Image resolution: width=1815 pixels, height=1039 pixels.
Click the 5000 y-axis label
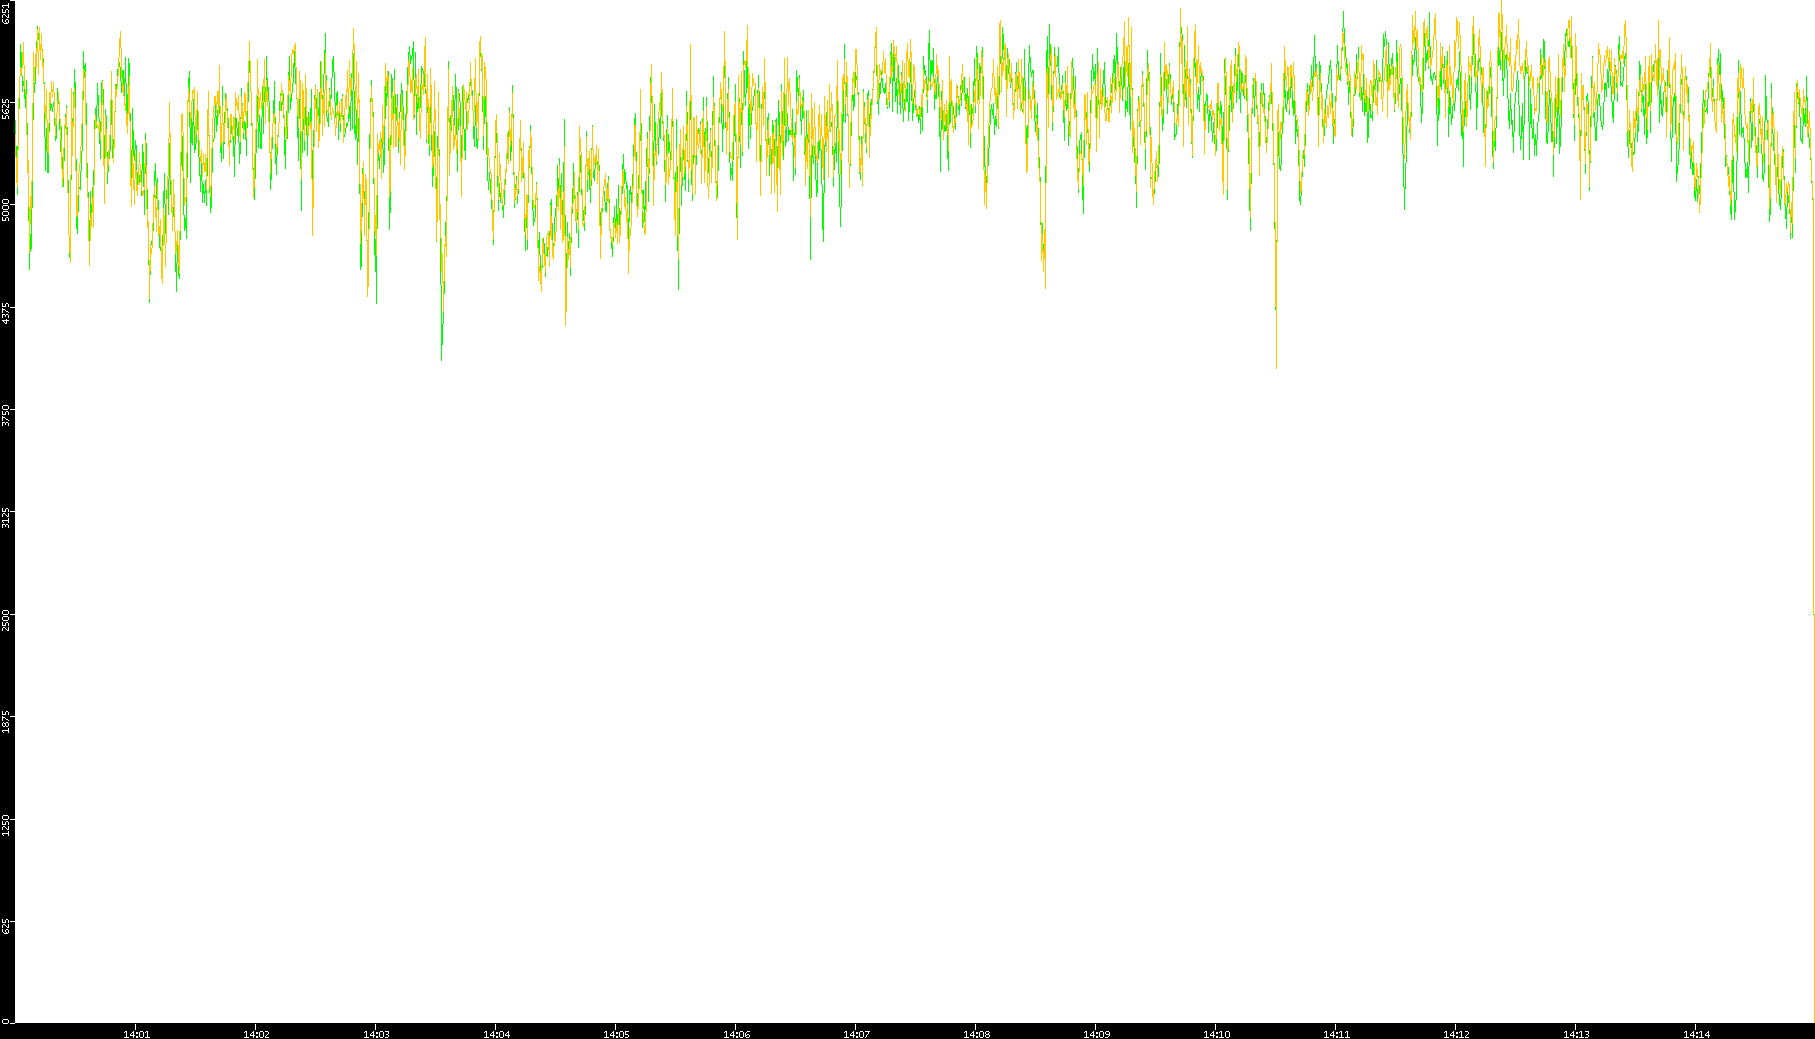6,210
